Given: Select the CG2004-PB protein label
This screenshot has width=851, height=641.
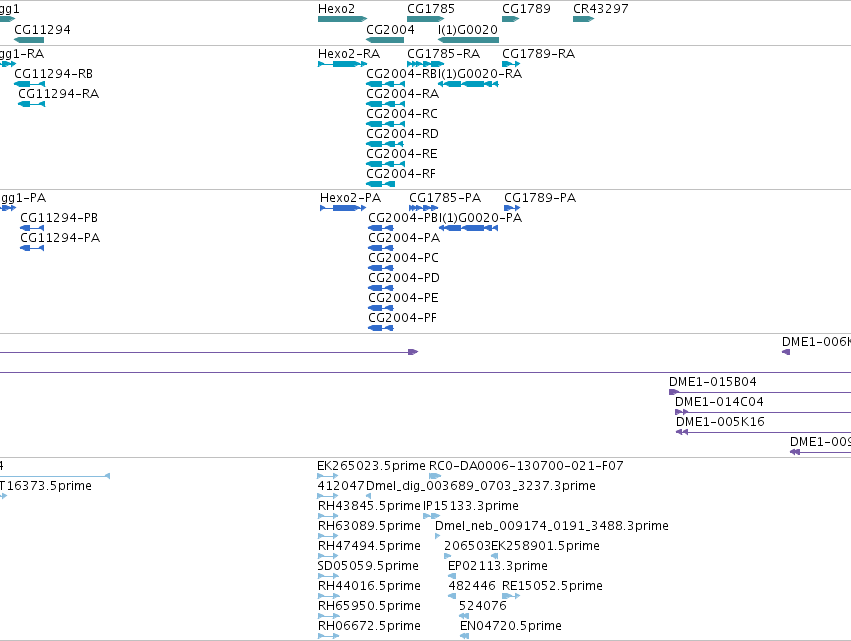Looking at the screenshot, I should [404, 218].
